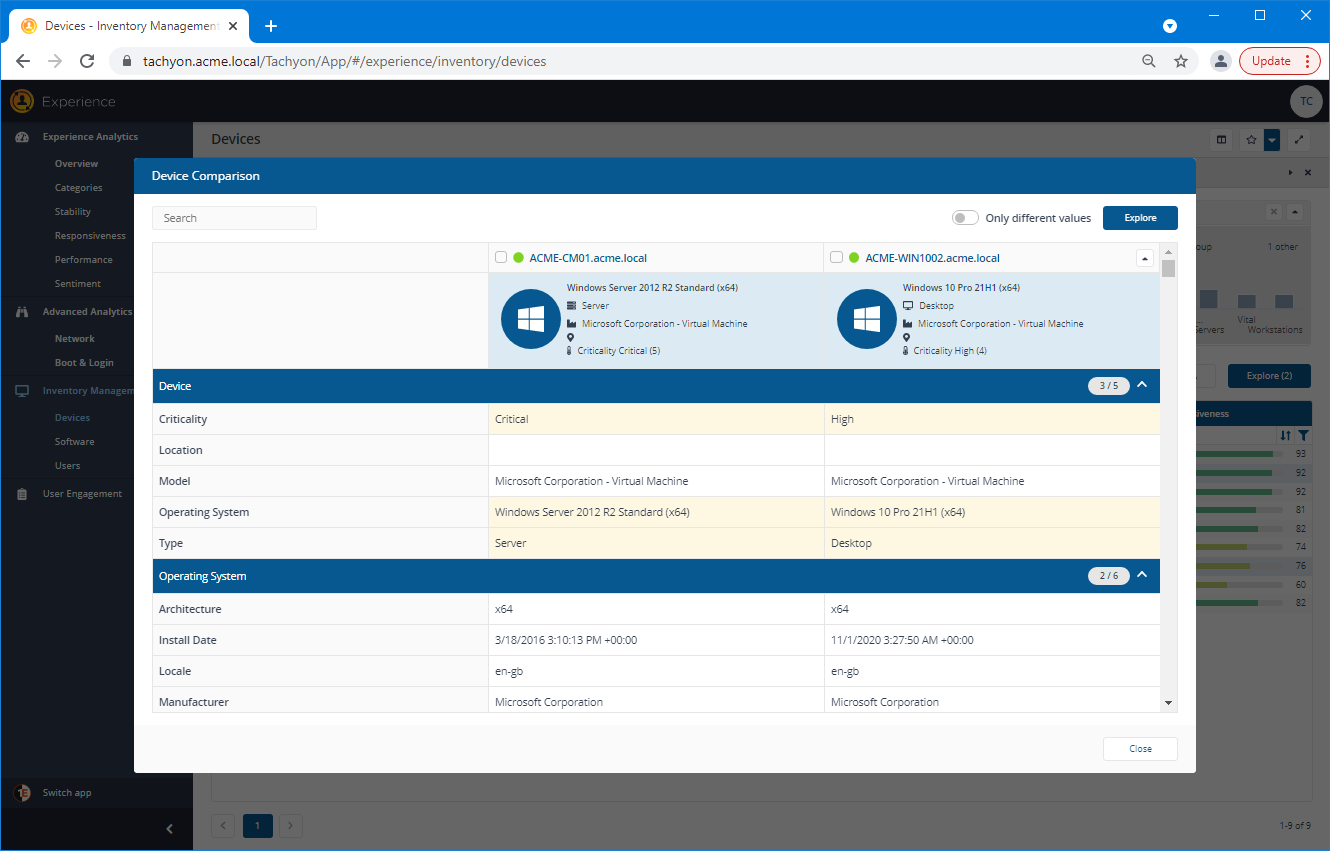Check the ACME-CM01.acme.local checkbox
The image size is (1330, 851).
pyautogui.click(x=501, y=258)
